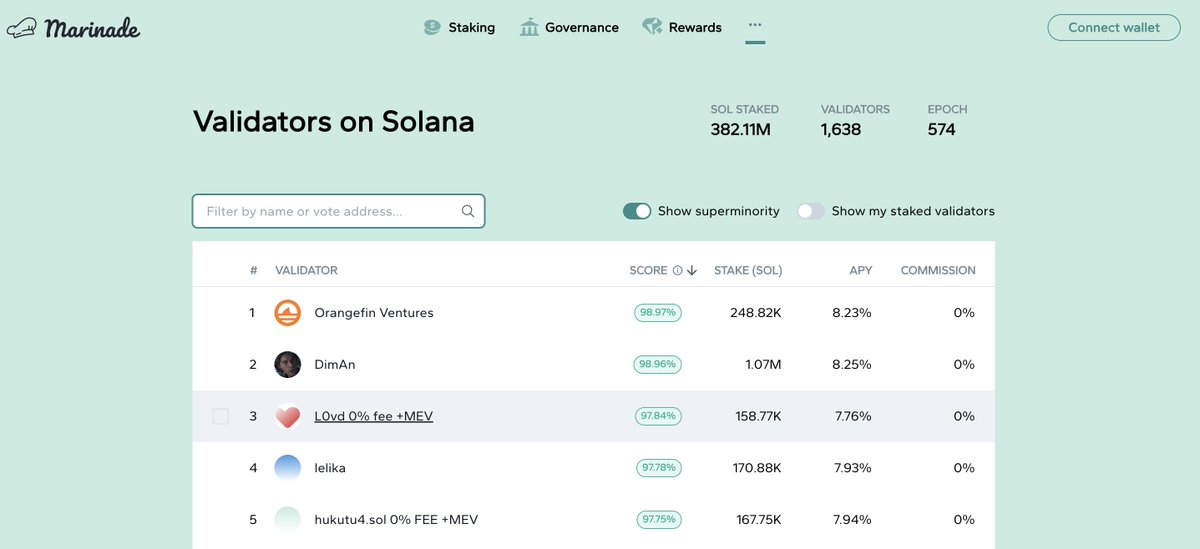The height and width of the screenshot is (549, 1200).
Task: Click Orangefin Ventures validator logo
Action: tap(287, 313)
